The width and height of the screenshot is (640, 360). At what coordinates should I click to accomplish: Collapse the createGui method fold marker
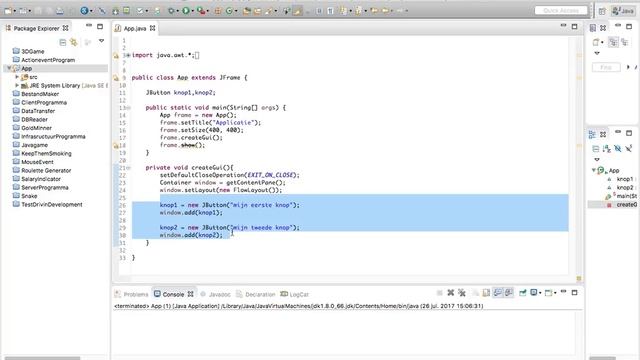coord(129,168)
